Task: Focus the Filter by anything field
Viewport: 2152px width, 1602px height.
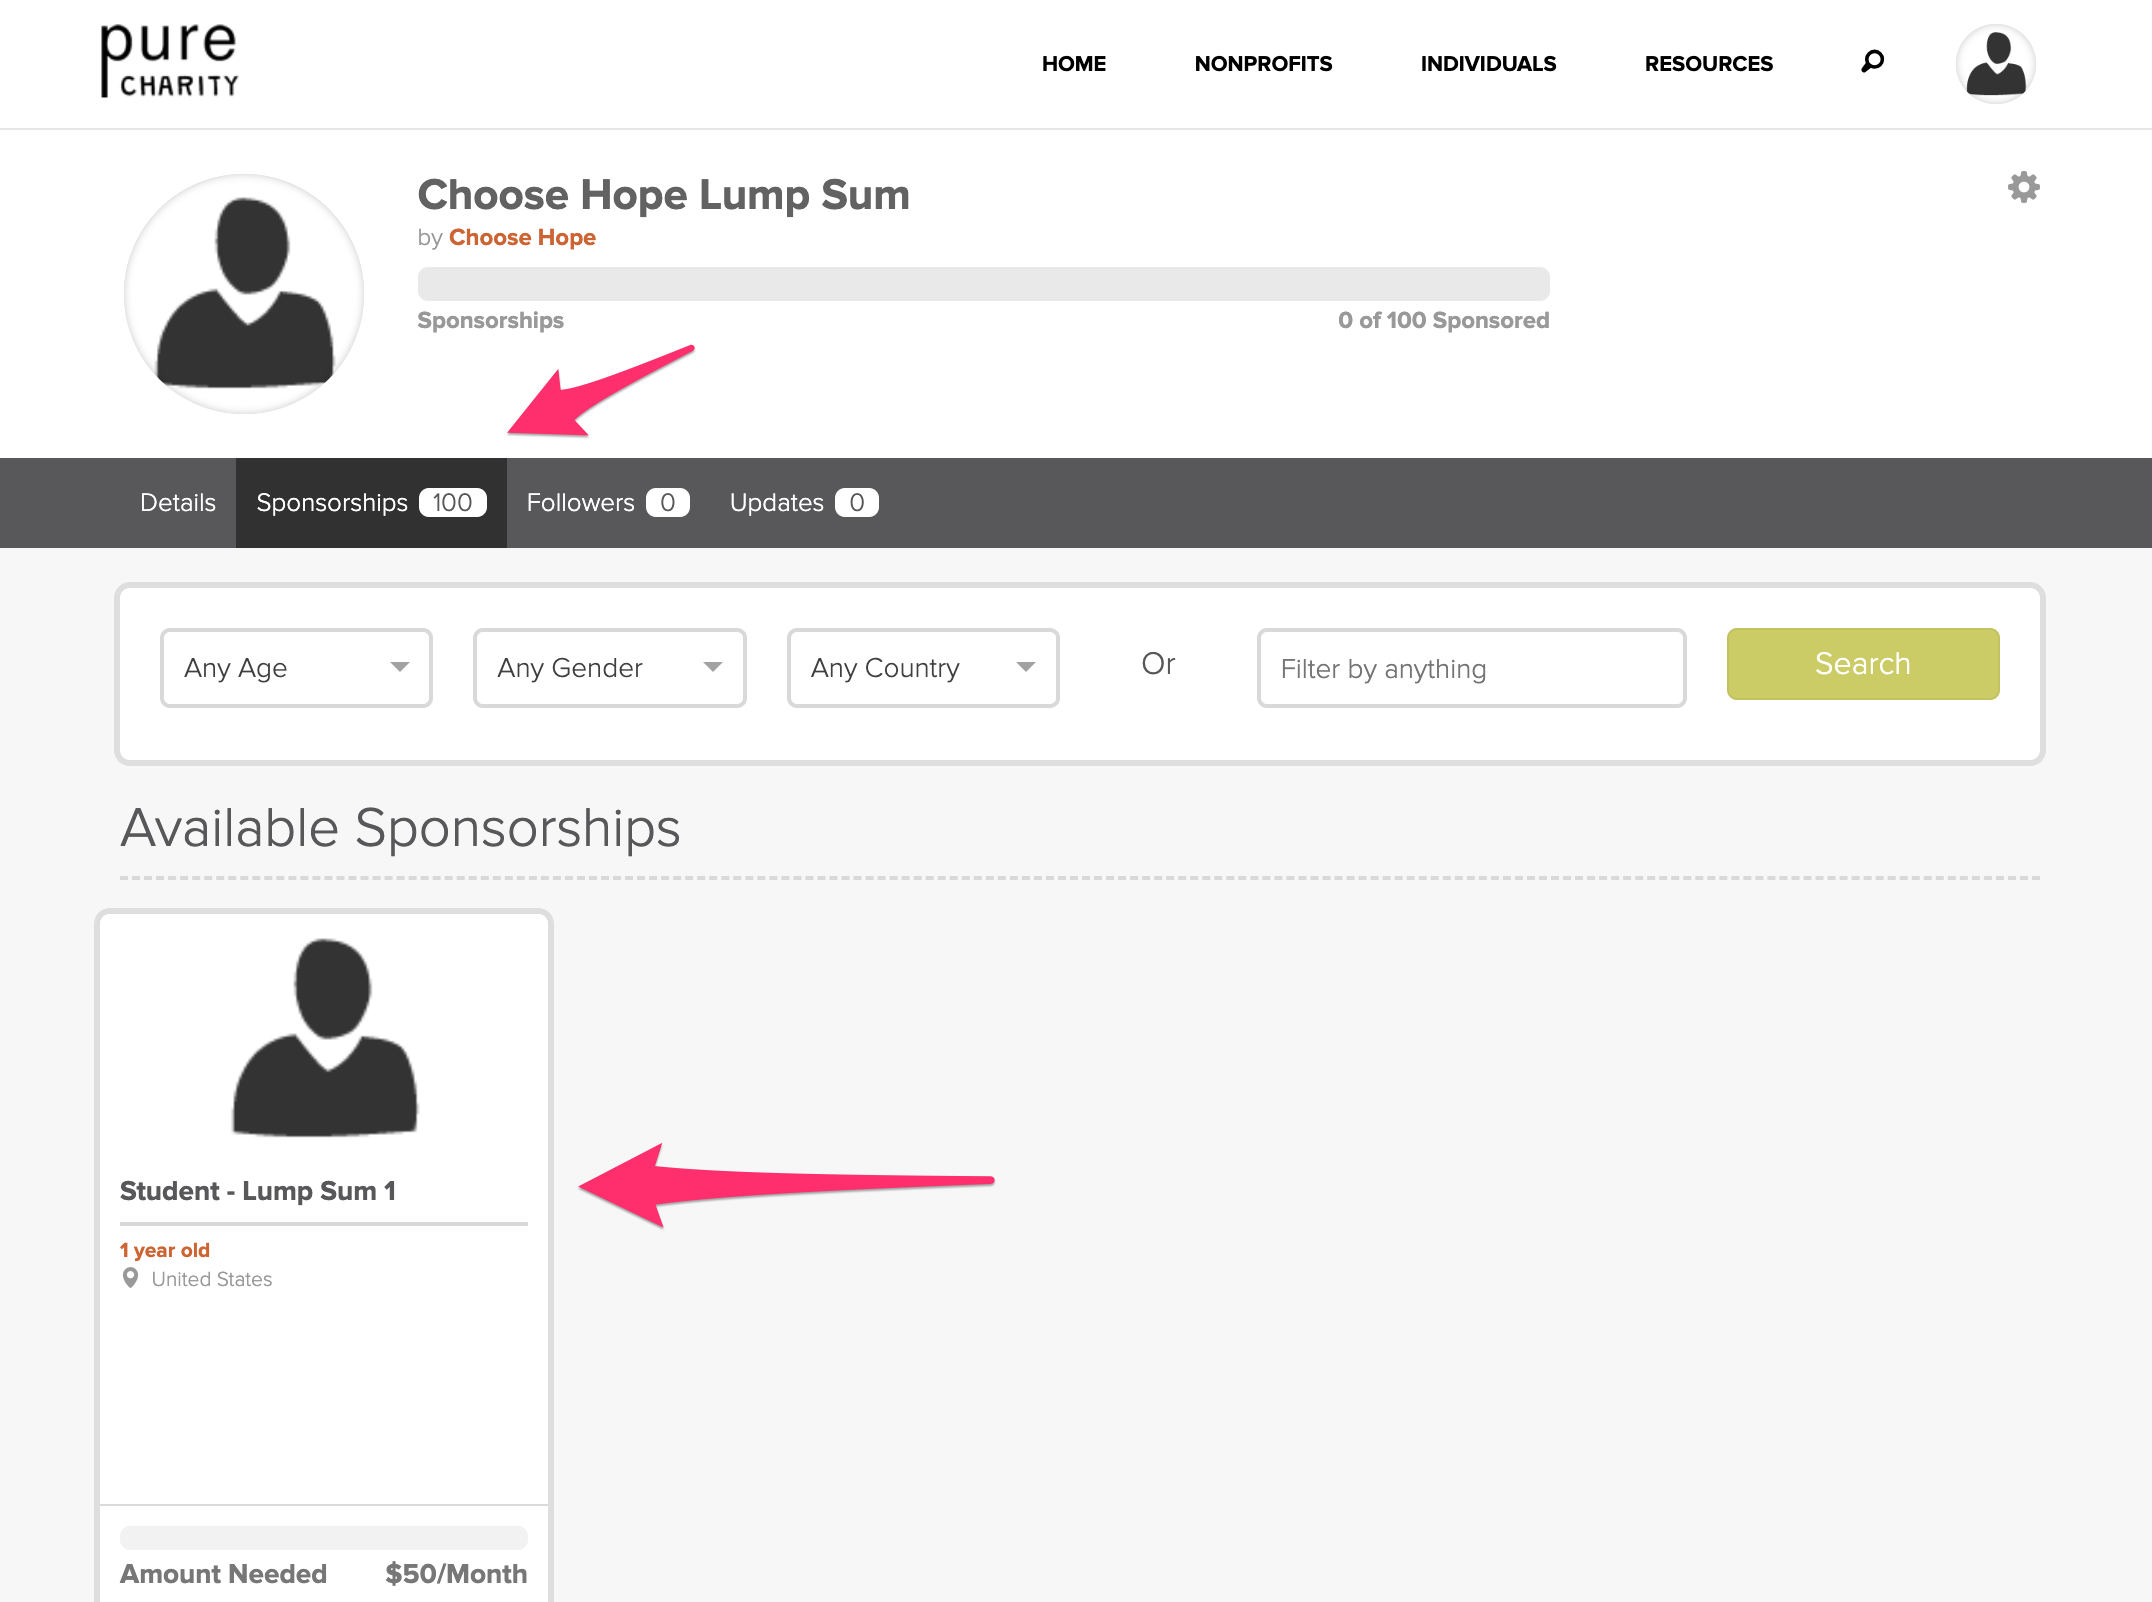Action: (x=1471, y=668)
